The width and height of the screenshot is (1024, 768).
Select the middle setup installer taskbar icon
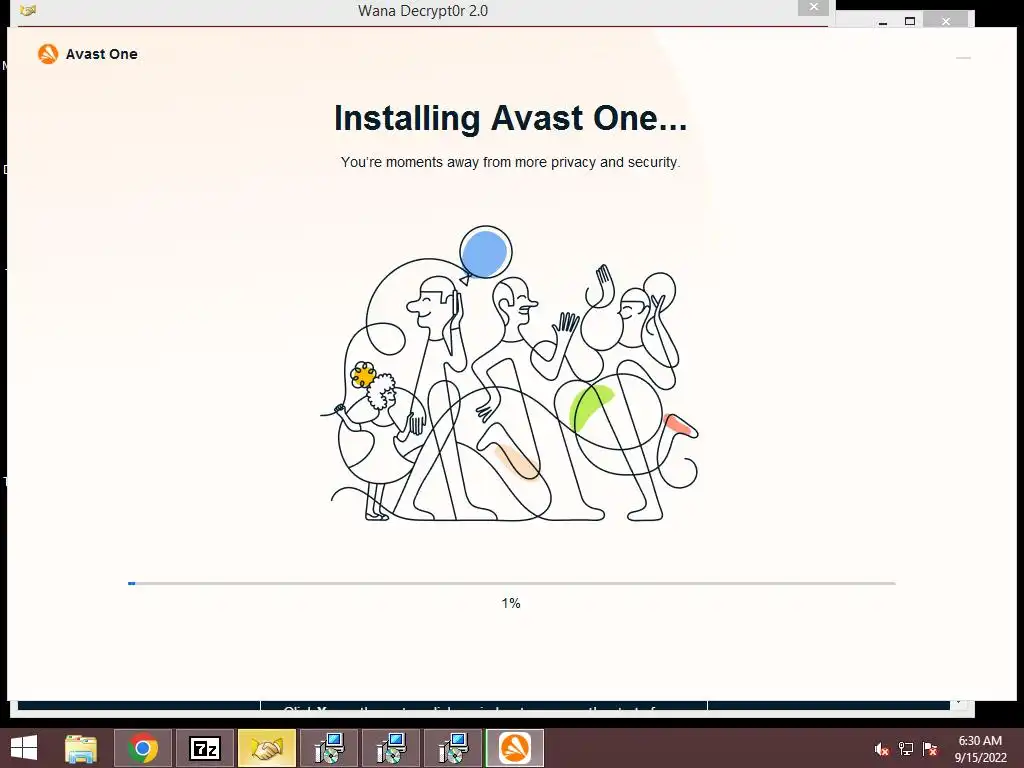pos(391,748)
